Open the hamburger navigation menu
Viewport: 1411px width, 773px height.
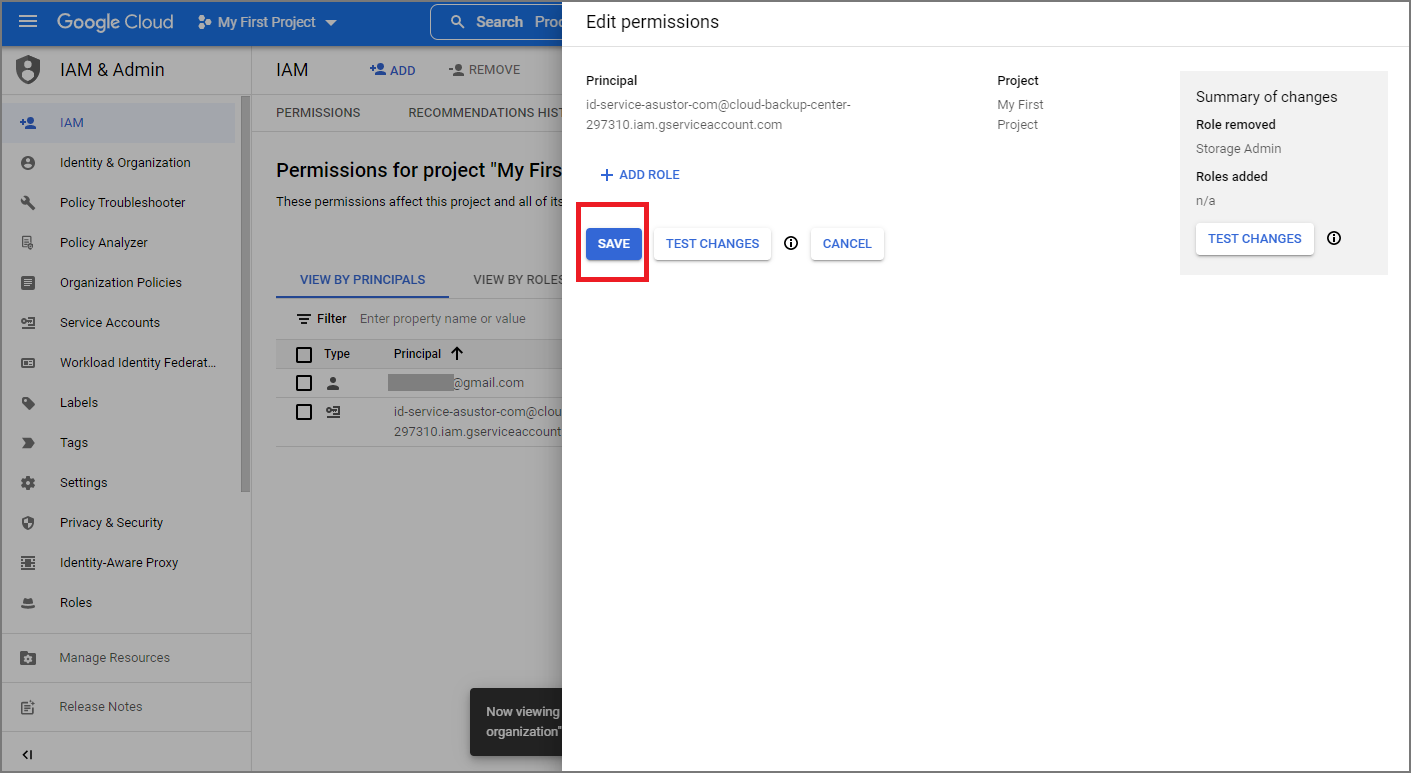tap(28, 21)
